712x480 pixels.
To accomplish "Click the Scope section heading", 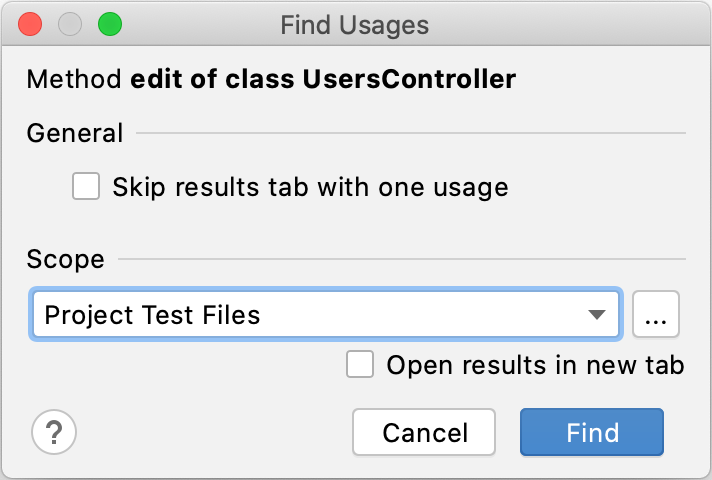I will pyautogui.click(x=66, y=259).
